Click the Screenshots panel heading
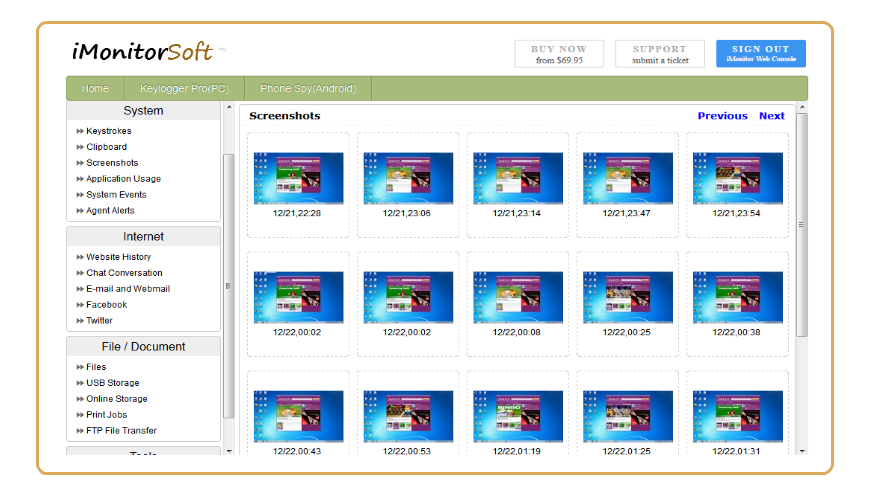870x480 pixels. [x=285, y=116]
